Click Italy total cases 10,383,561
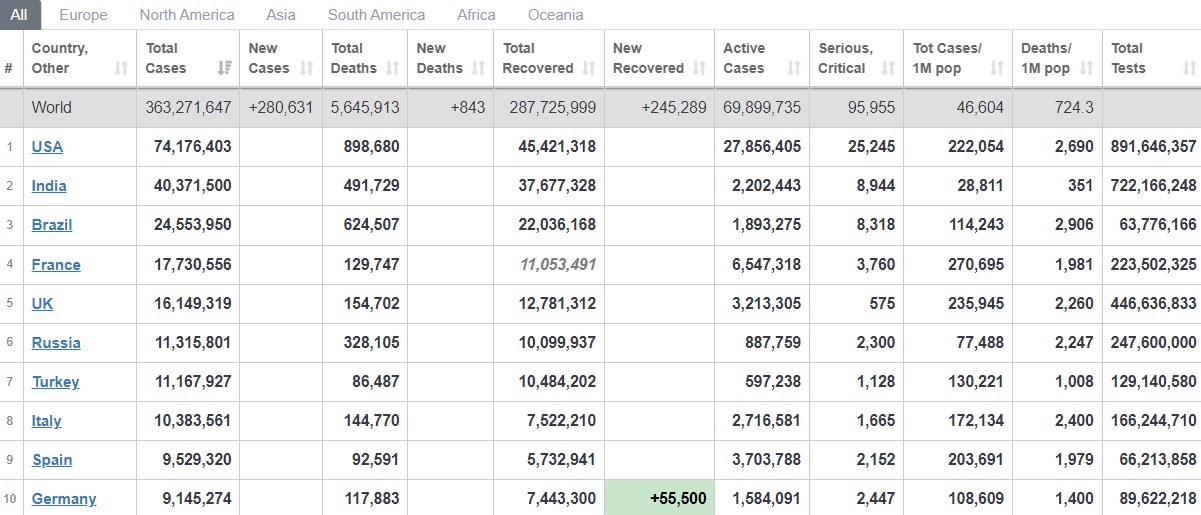The height and width of the screenshot is (515, 1201). 193,420
